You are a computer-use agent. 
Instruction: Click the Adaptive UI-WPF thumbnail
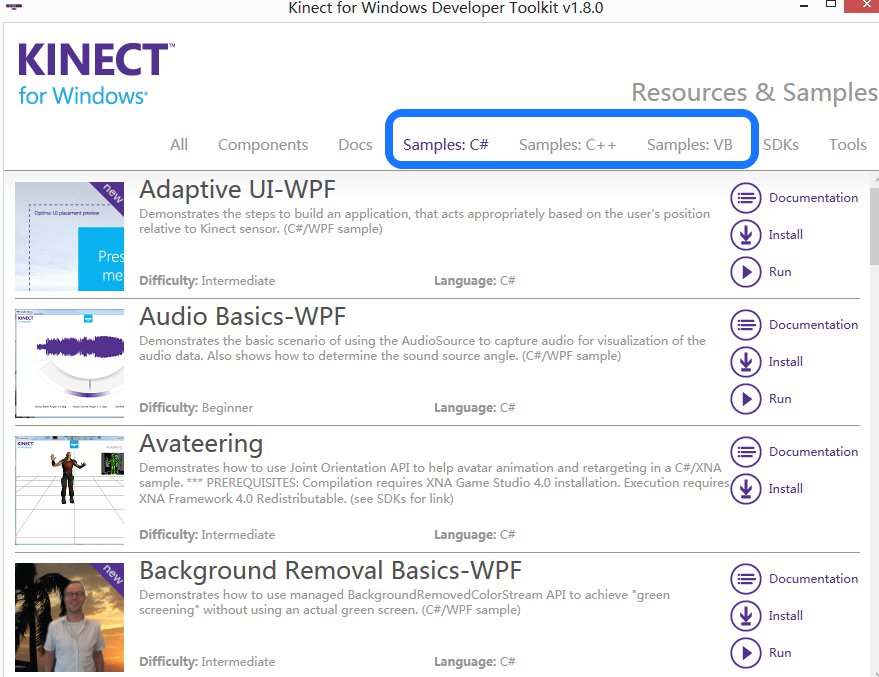(70, 237)
